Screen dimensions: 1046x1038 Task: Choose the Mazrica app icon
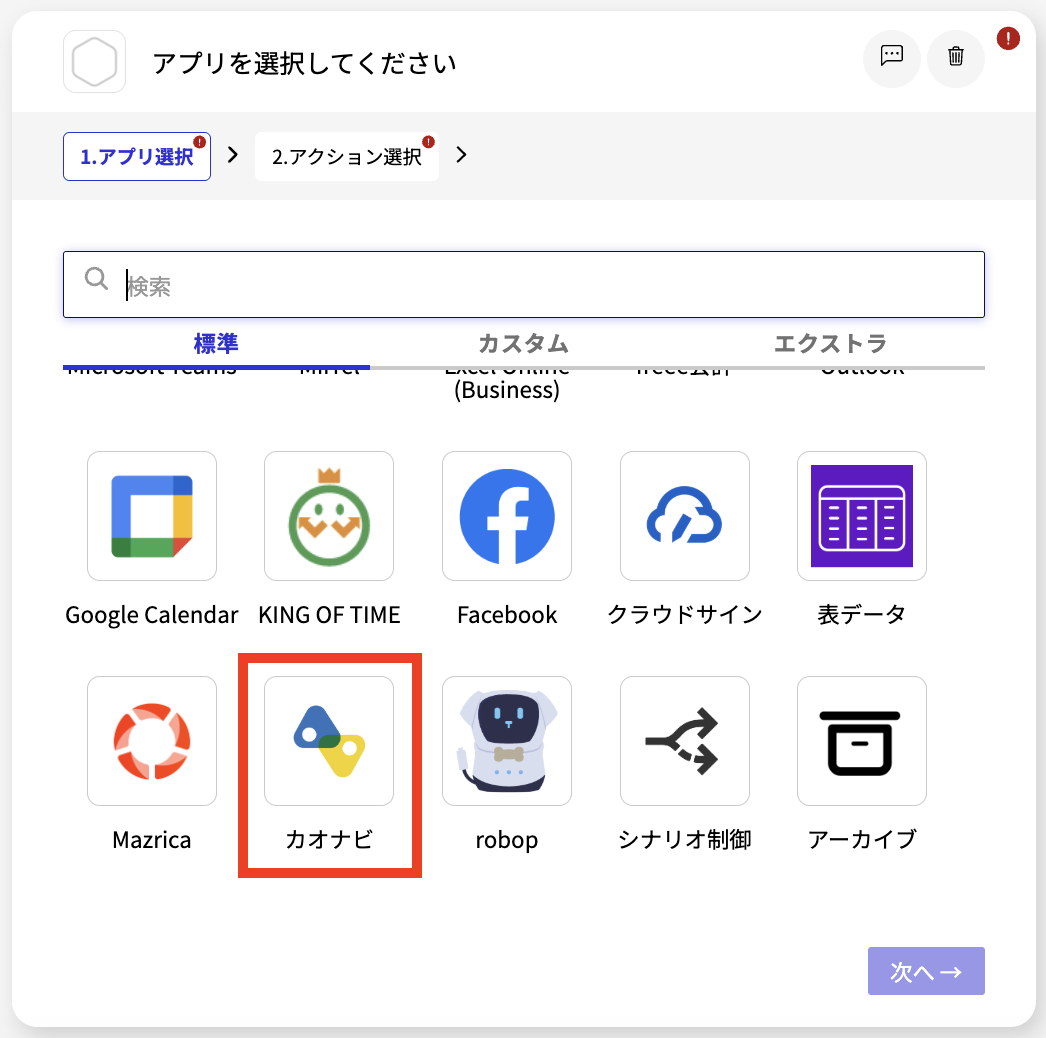tap(152, 741)
